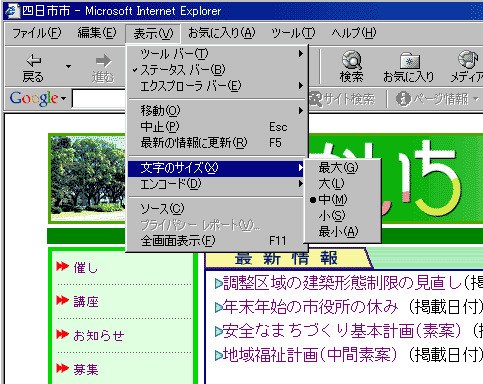
Task: Open the ヘルプ(H) menu
Action: pyautogui.click(x=354, y=33)
